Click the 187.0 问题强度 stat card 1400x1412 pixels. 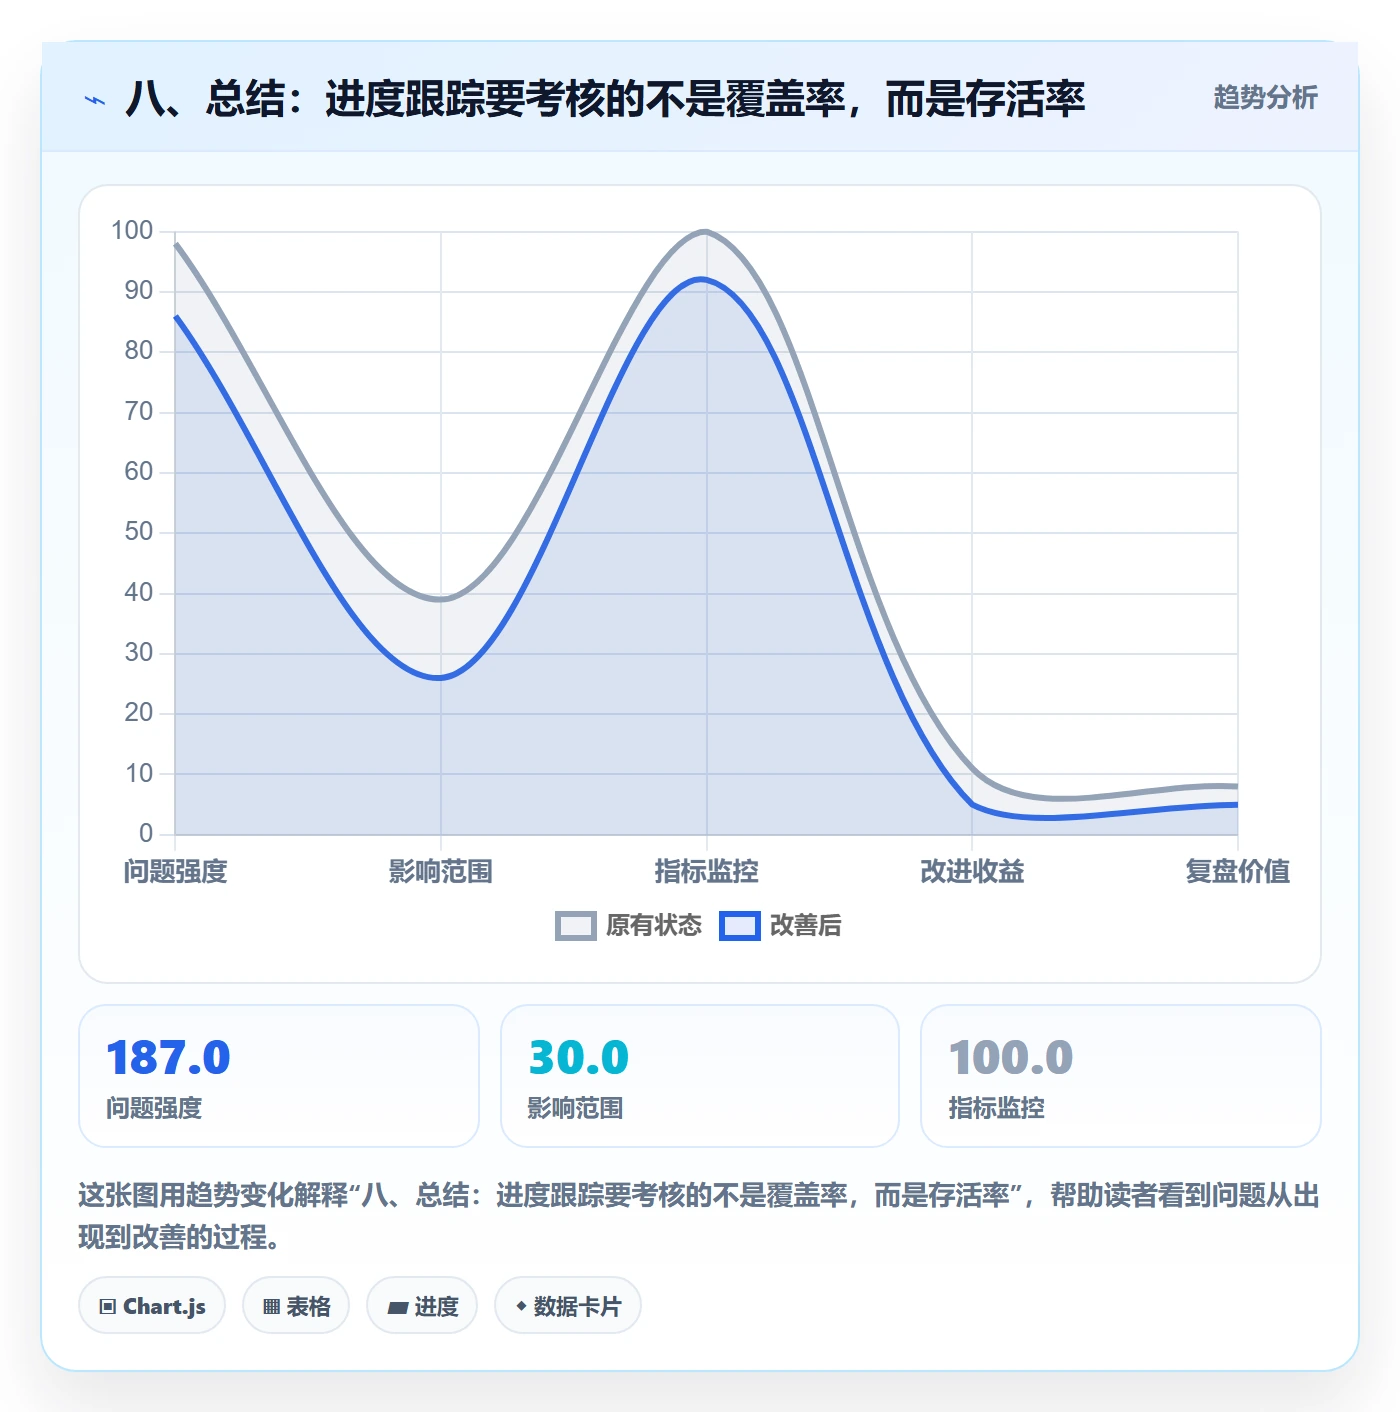coord(279,1076)
